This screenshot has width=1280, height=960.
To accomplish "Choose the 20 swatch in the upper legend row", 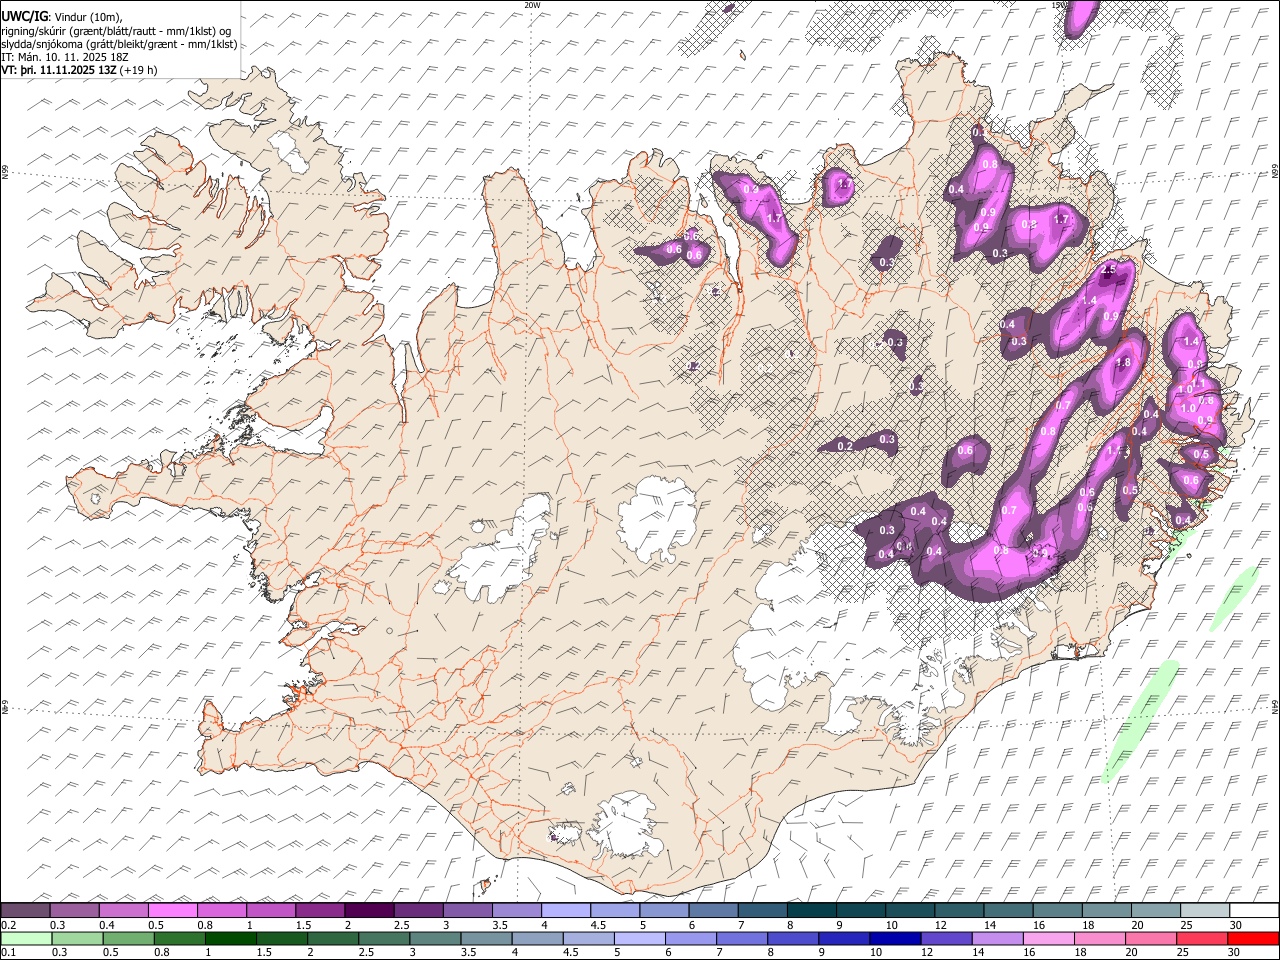I will (x=1155, y=910).
